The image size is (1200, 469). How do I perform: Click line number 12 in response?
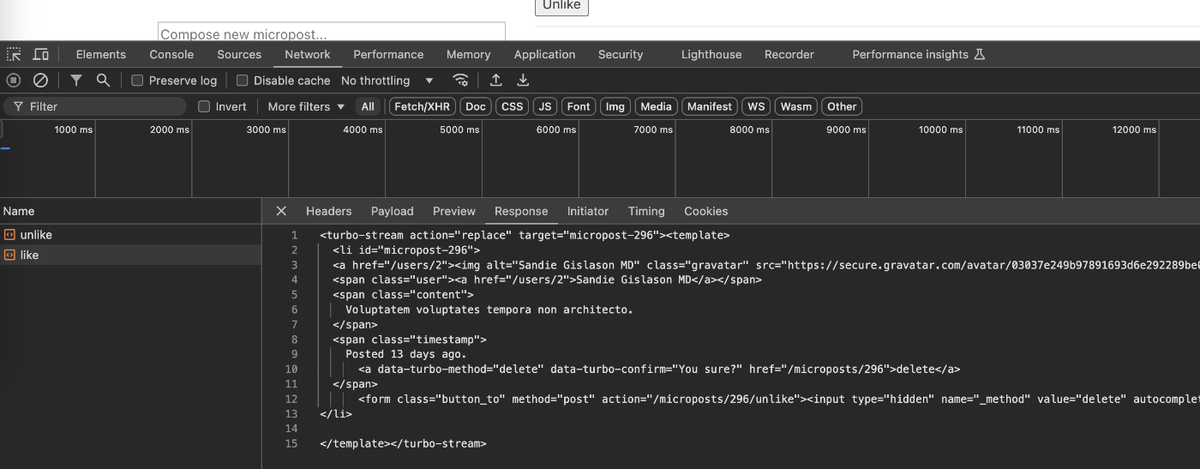click(x=292, y=399)
